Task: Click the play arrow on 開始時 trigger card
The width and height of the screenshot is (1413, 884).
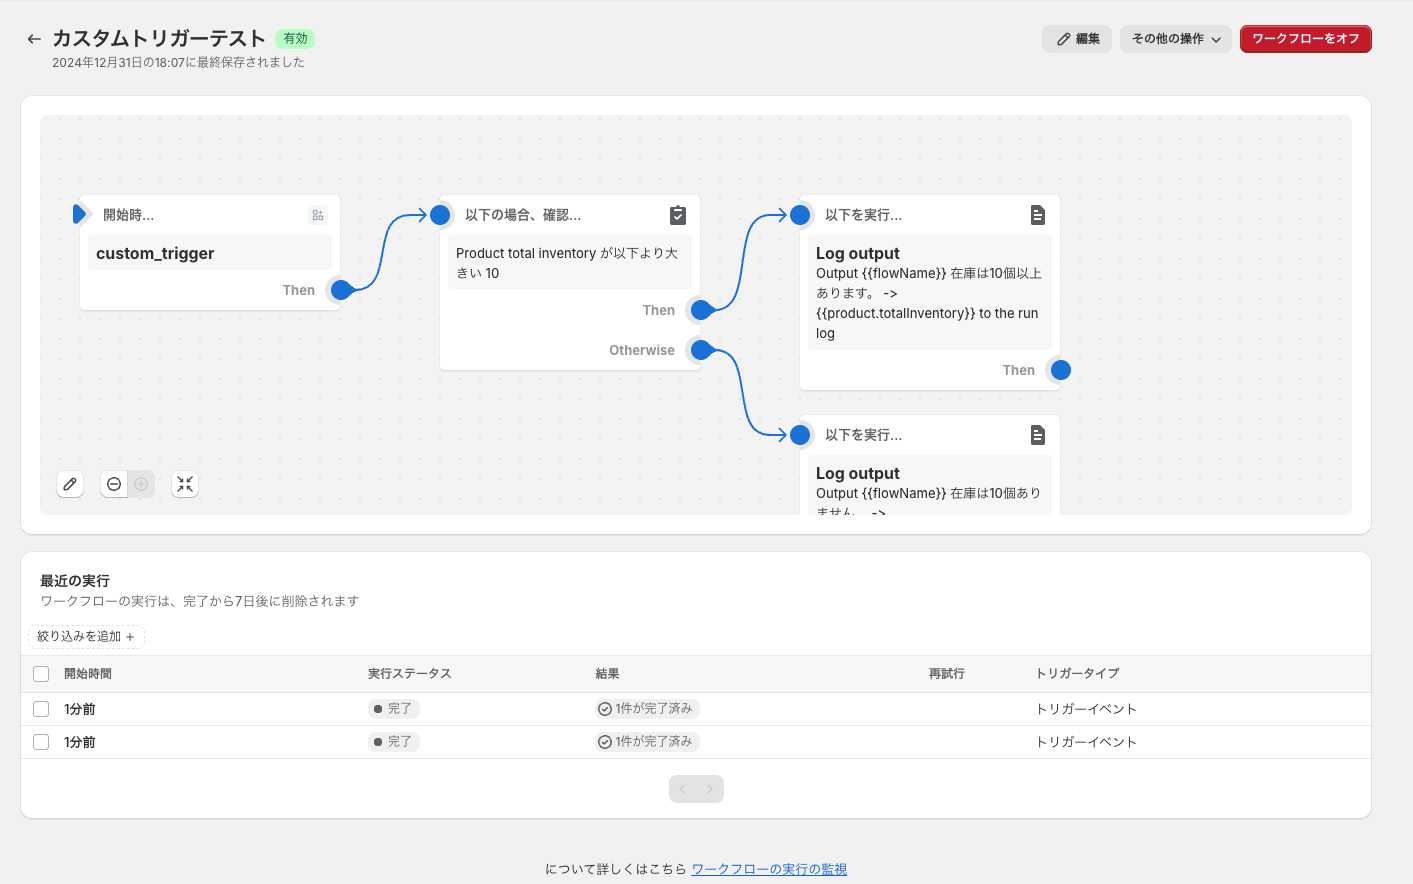Action: 80,214
